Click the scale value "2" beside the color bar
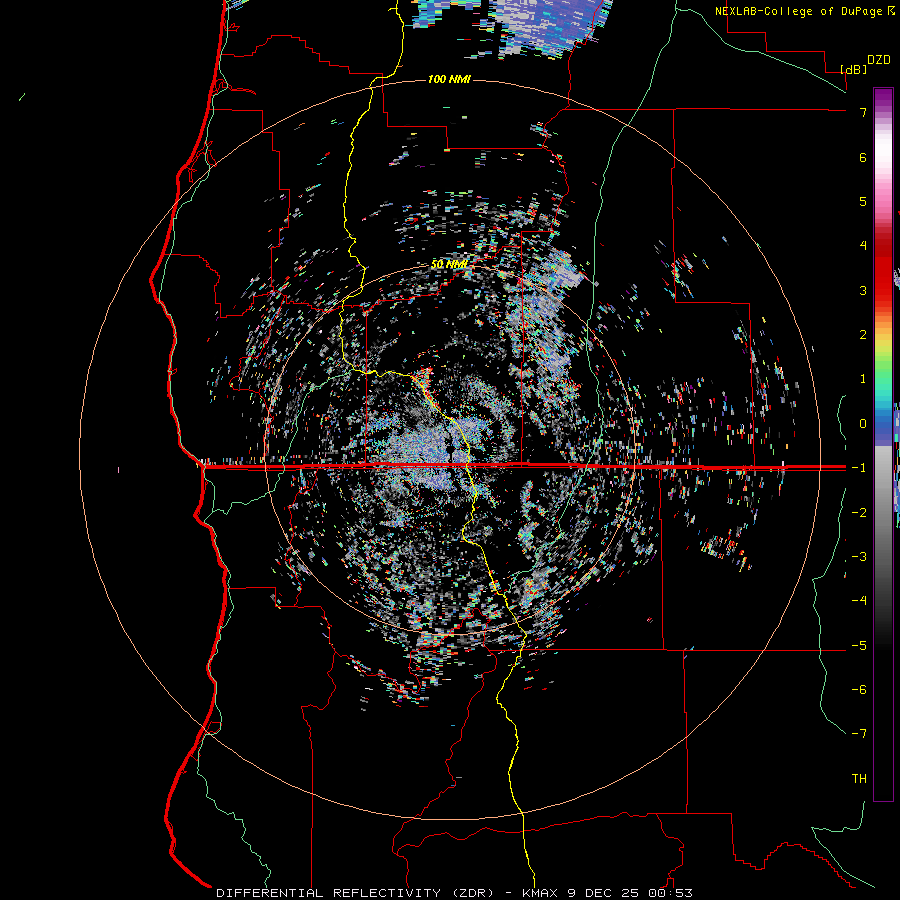This screenshot has width=900, height=900. tap(863, 335)
